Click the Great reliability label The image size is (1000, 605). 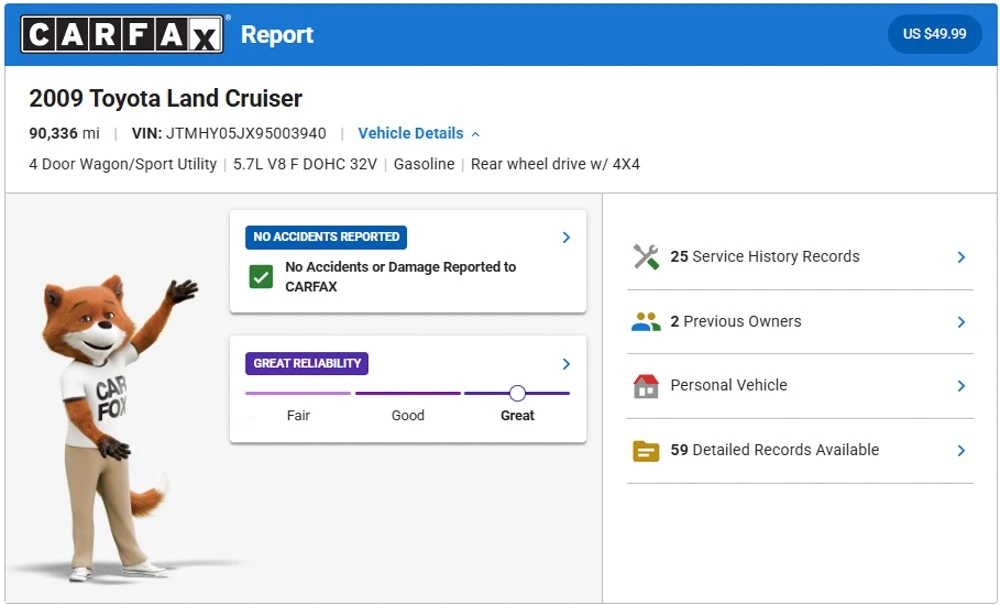[x=517, y=416]
